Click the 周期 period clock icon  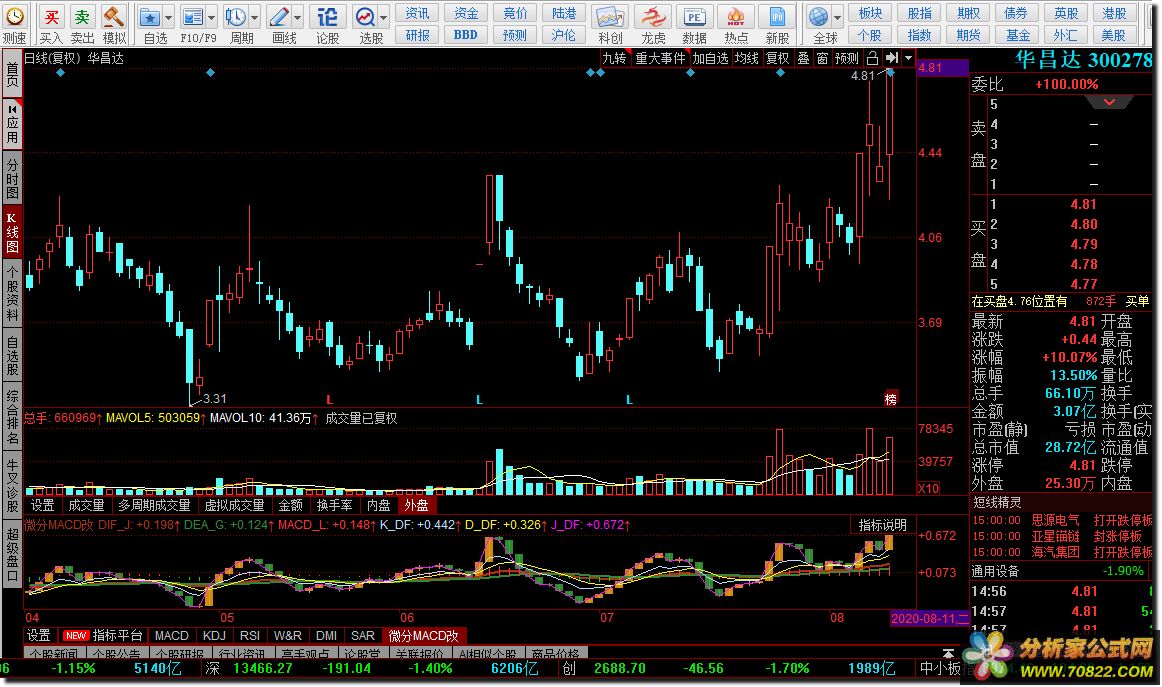[236, 16]
